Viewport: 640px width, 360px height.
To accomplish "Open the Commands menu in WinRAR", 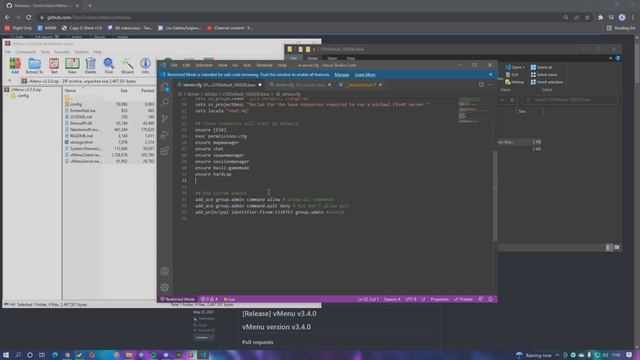I will tap(25, 52).
